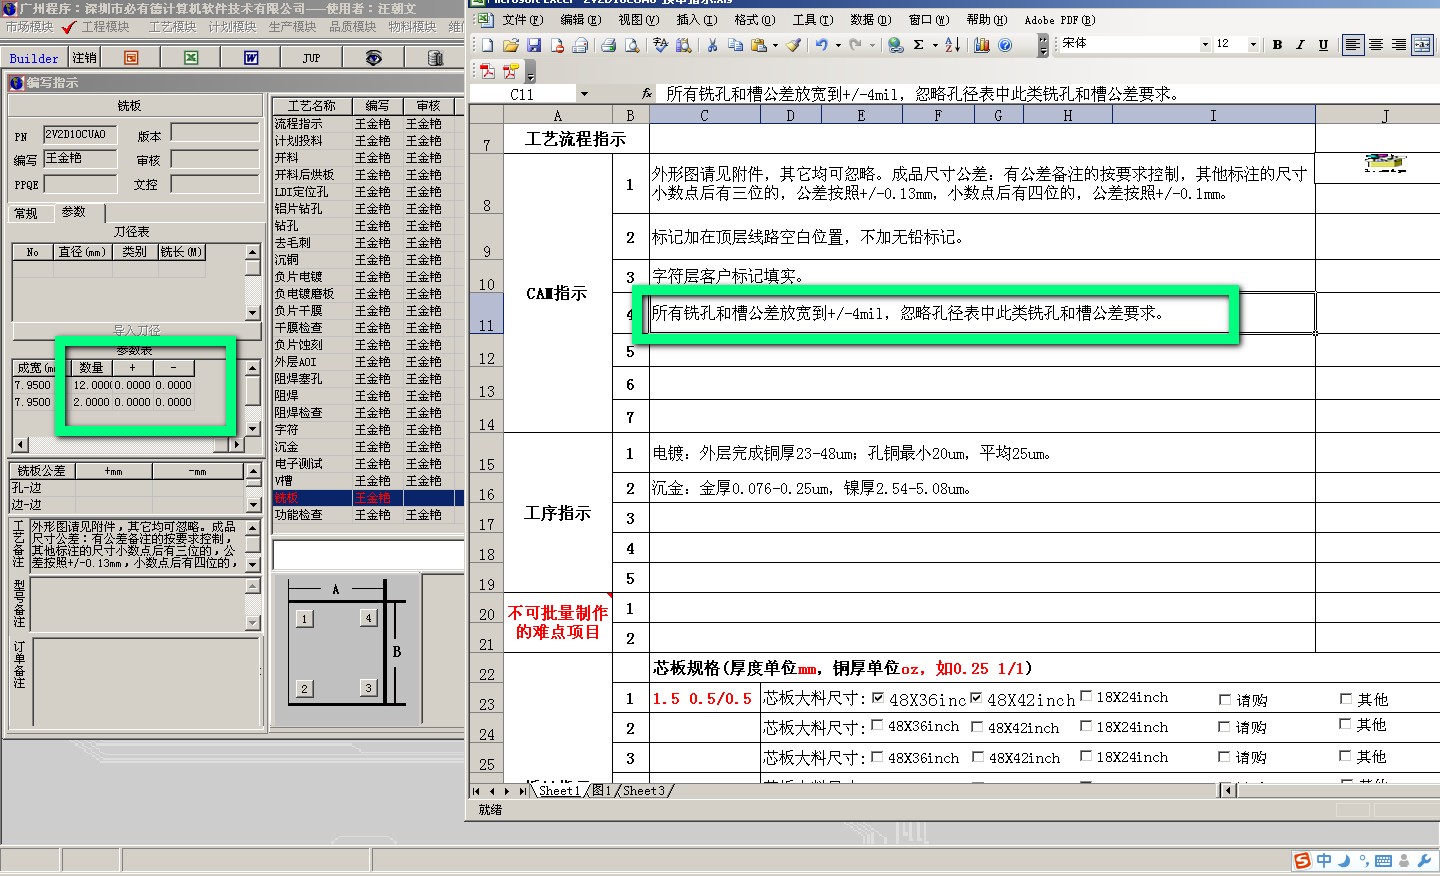Select the 功能检查 row in process list
This screenshot has width=1440, height=876.
click(x=368, y=515)
